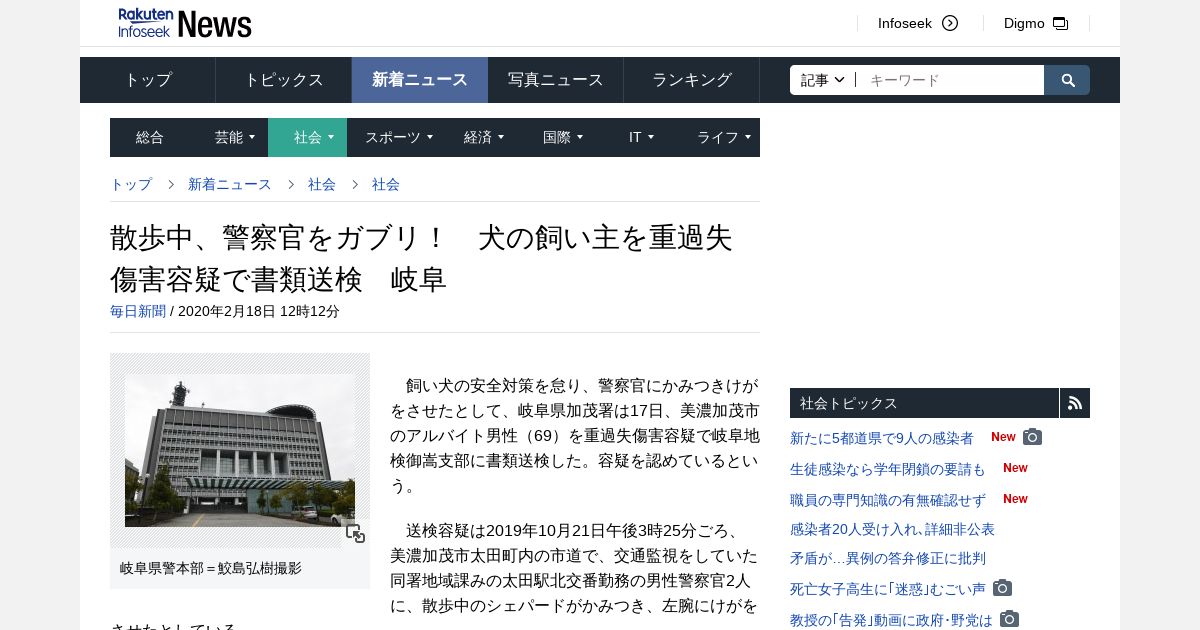This screenshot has height=630, width=1200.
Task: Switch to the トピックス tab
Action: point(284,80)
